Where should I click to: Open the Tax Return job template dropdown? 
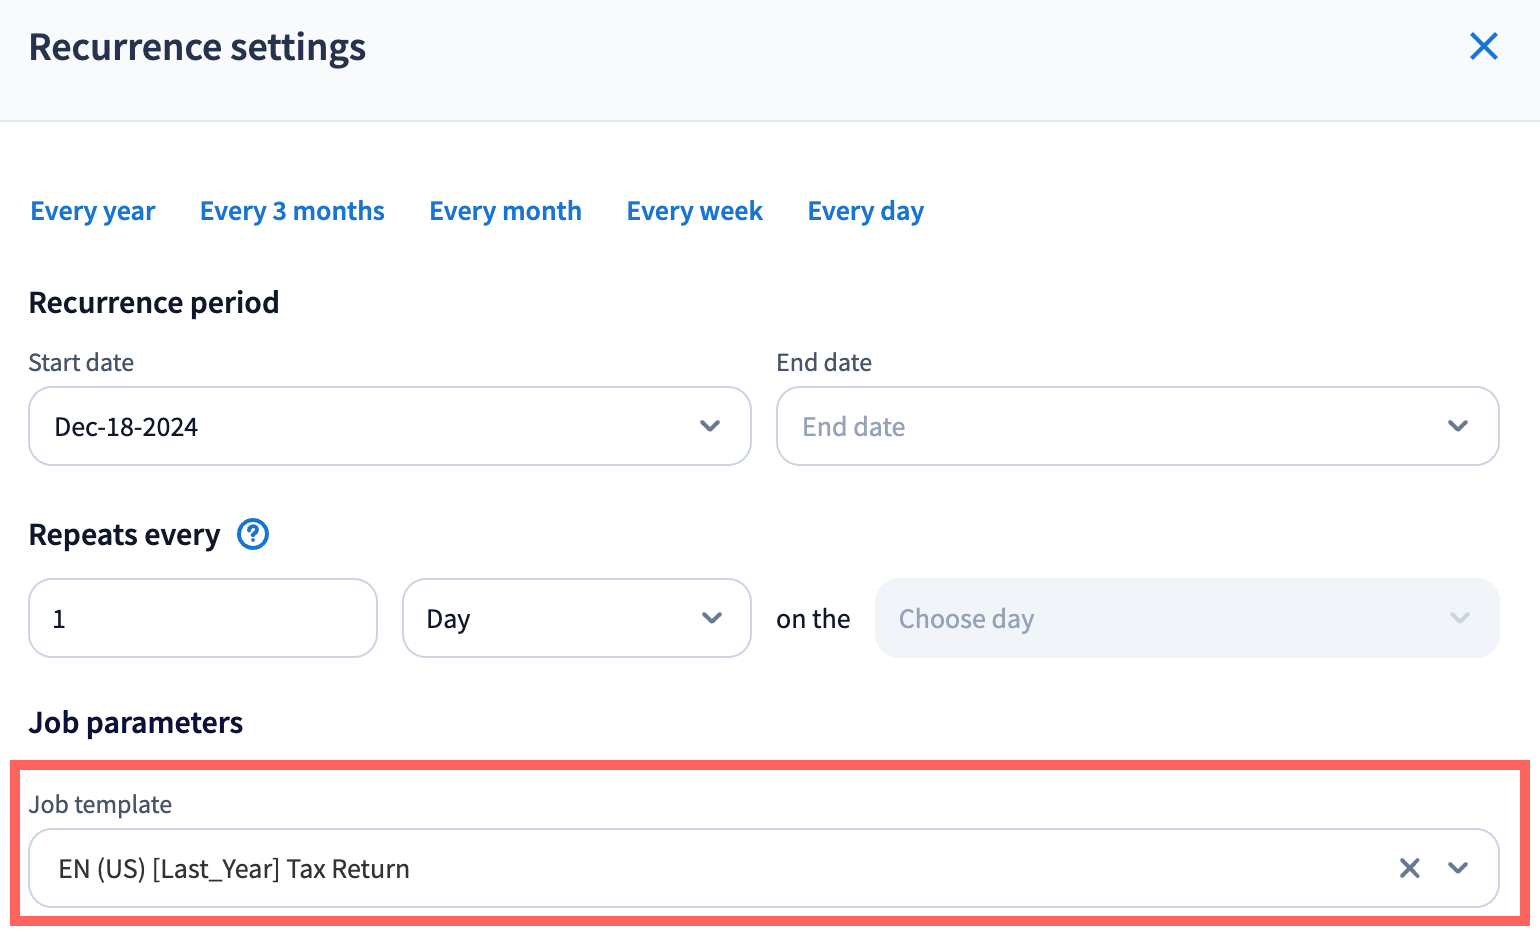pos(700,868)
